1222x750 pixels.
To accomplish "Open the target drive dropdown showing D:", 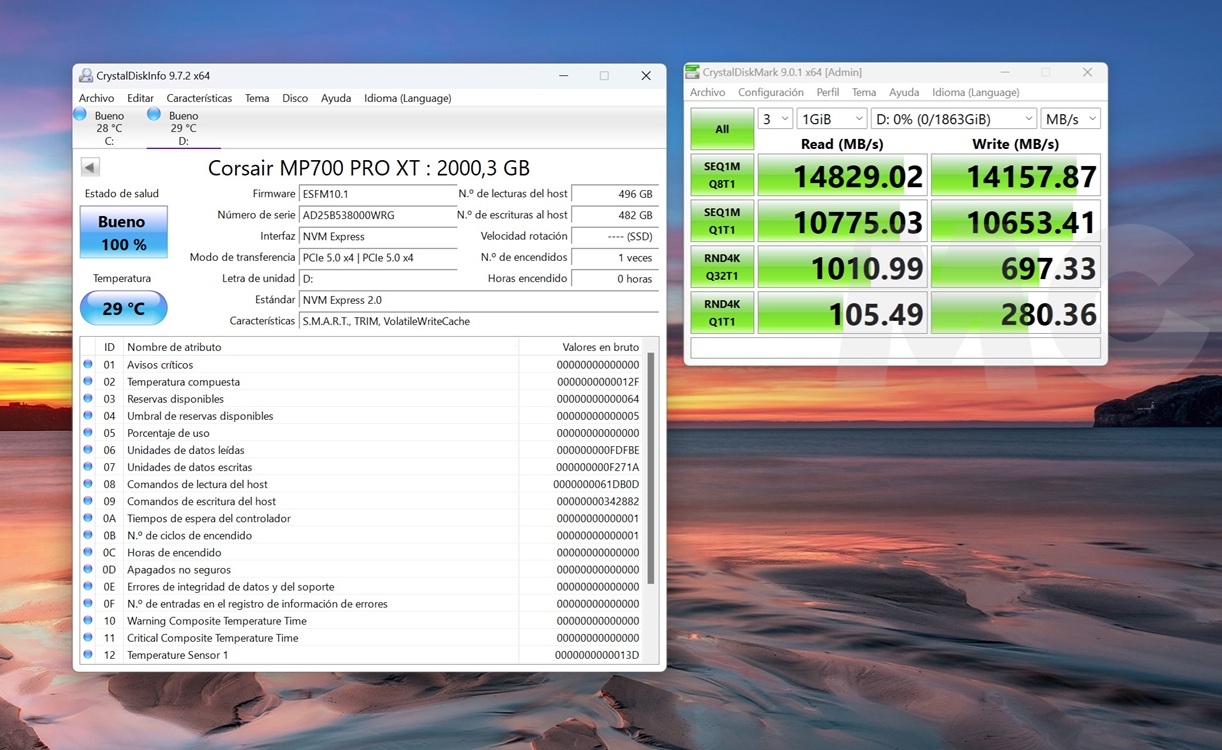I will 953,118.
